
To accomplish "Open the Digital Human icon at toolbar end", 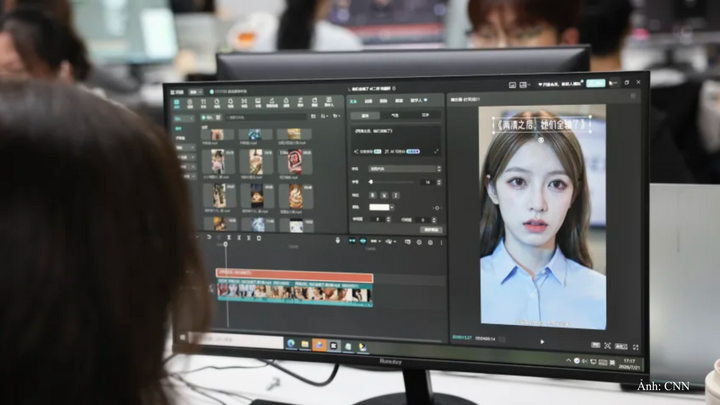I will (x=329, y=102).
